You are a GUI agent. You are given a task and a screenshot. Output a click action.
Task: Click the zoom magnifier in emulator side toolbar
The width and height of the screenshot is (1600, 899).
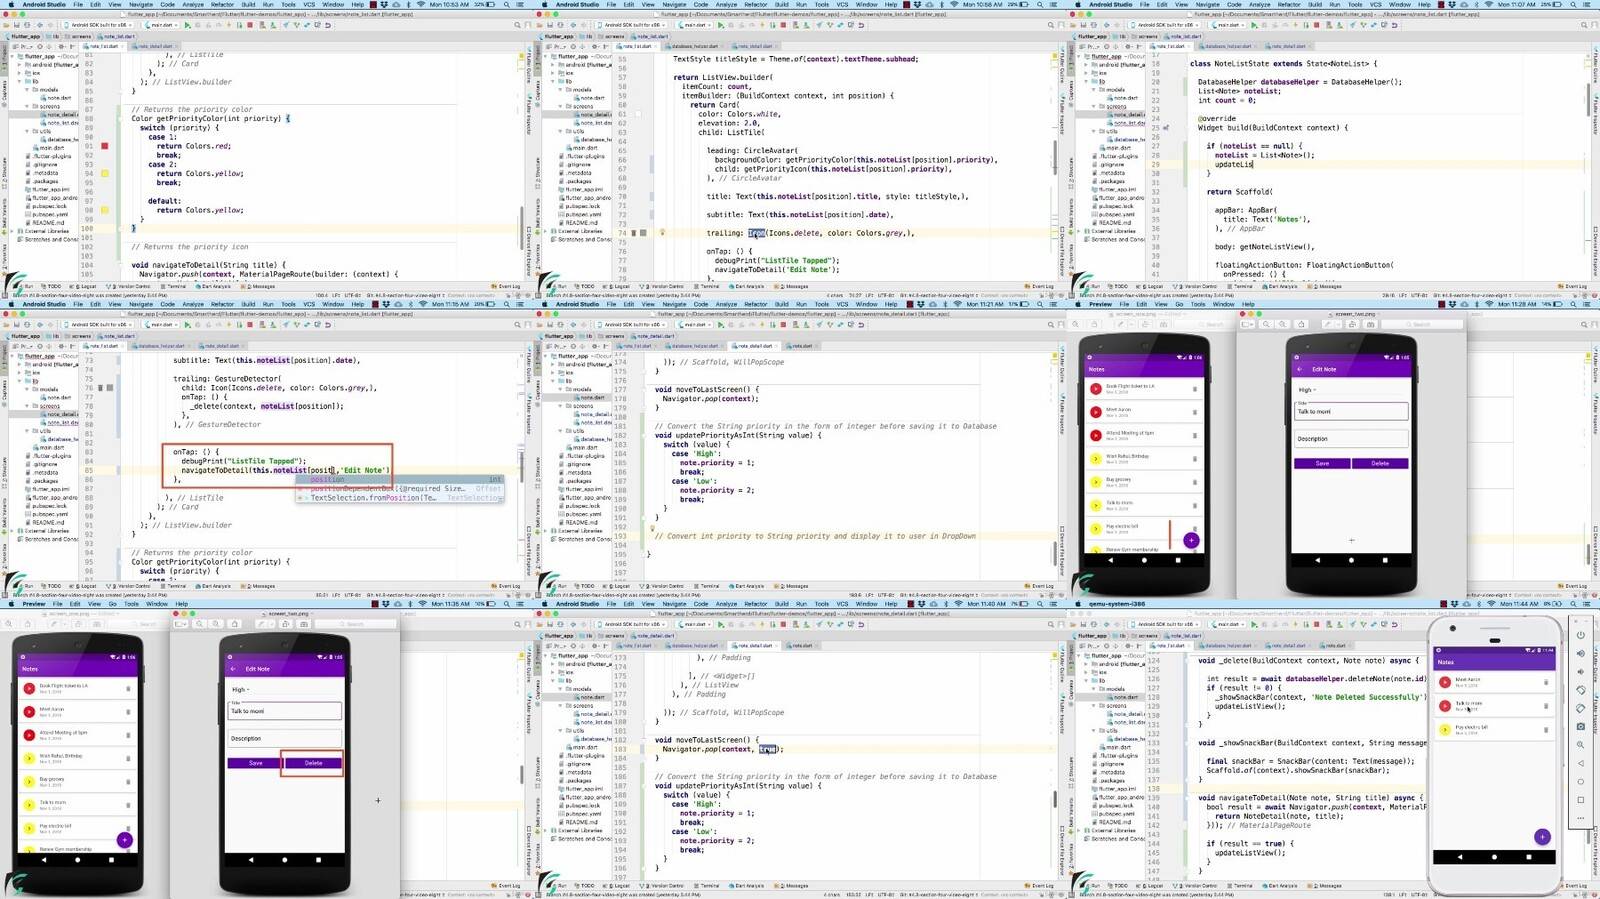pos(1581,745)
